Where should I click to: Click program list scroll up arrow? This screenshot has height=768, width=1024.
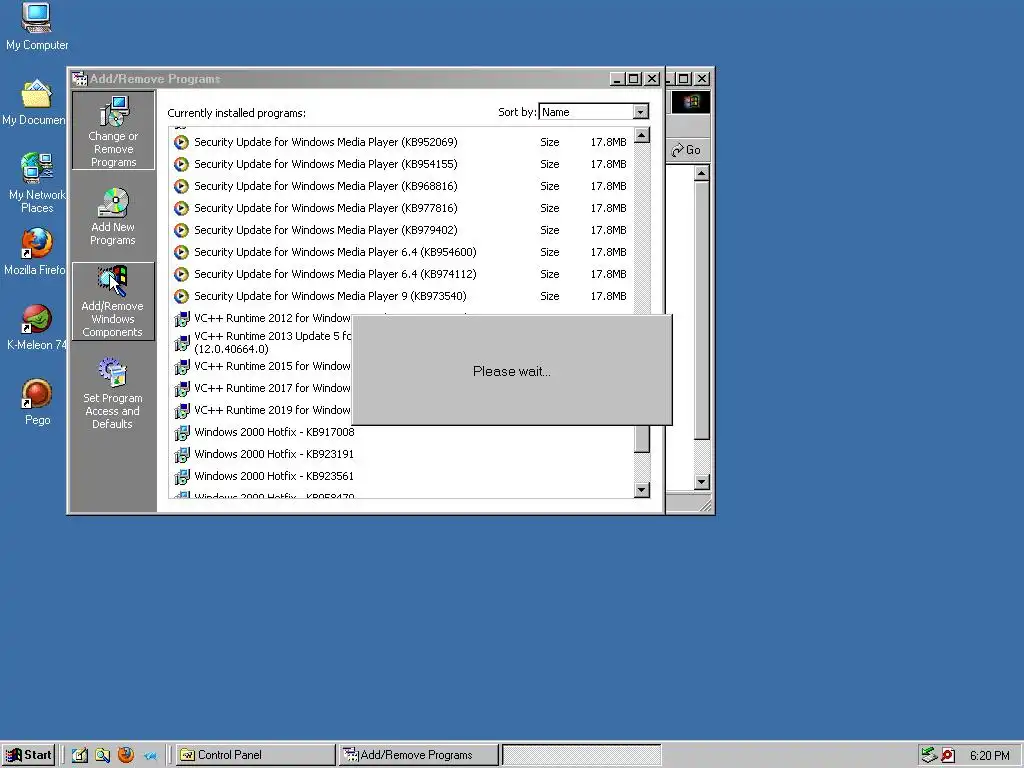click(x=642, y=135)
